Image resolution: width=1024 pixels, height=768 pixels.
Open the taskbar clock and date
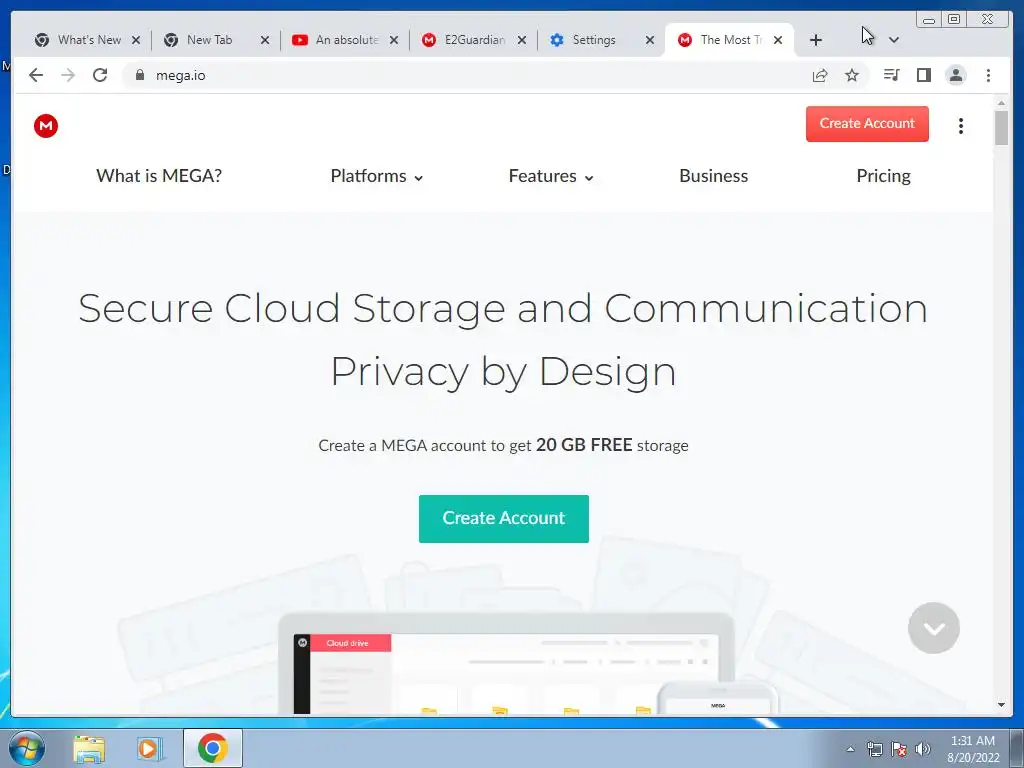click(x=973, y=749)
